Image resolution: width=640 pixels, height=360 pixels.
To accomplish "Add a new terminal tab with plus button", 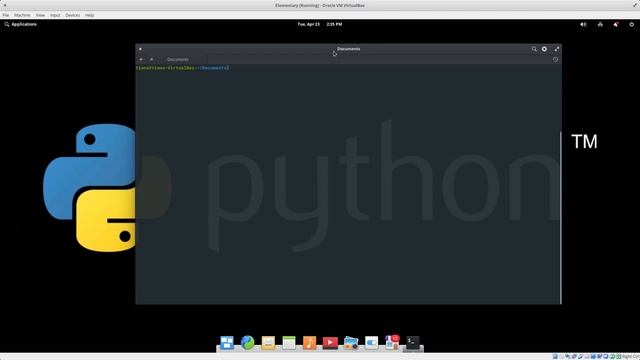I will click(141, 59).
